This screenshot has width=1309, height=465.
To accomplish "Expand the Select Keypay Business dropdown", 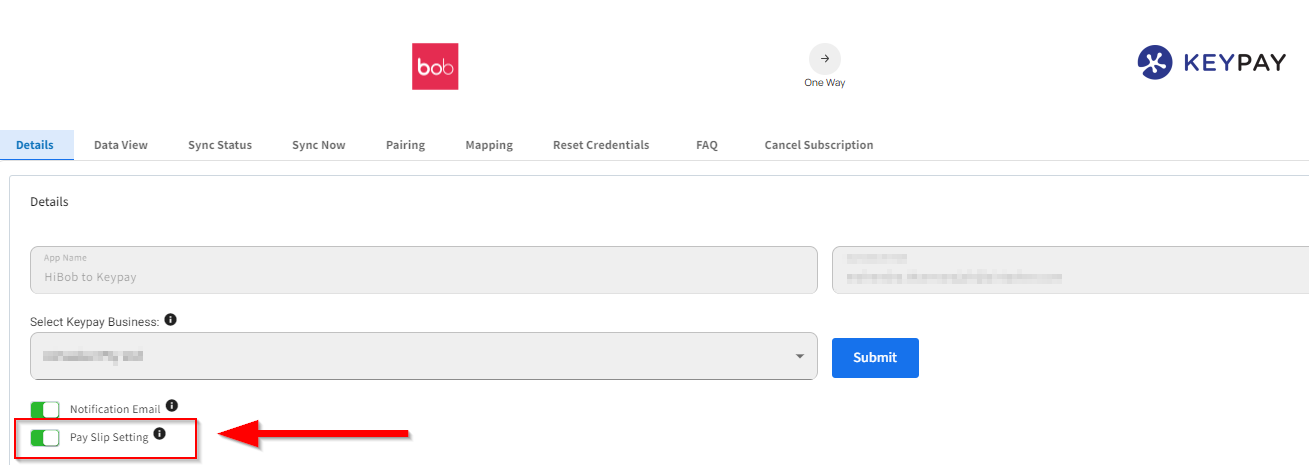I will pyautogui.click(x=424, y=357).
